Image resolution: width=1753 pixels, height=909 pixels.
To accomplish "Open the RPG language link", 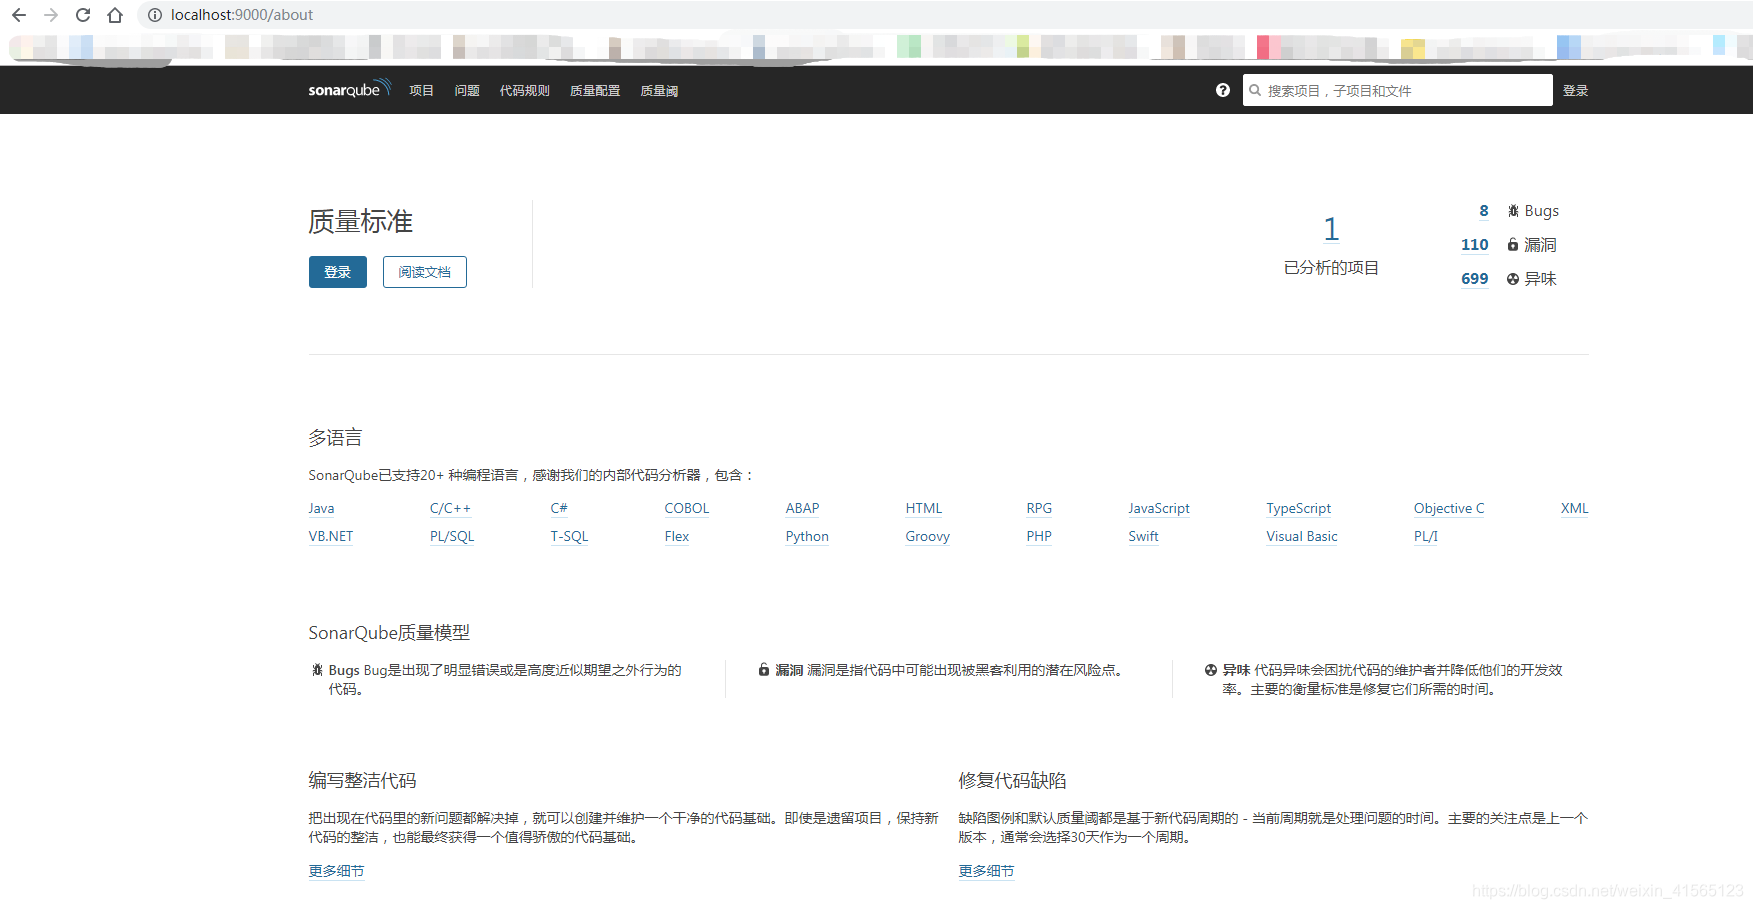I will click(x=1039, y=508).
